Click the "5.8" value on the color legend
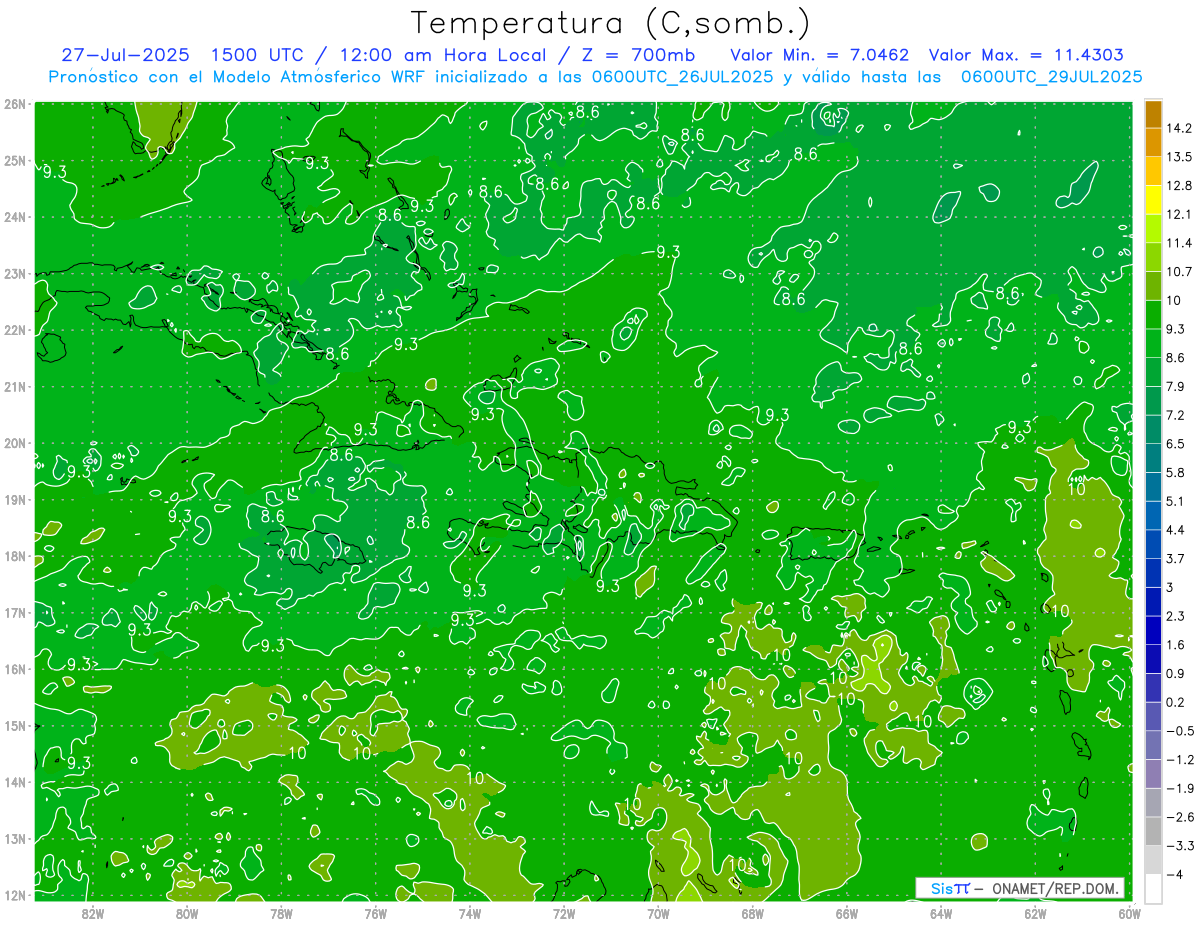The height and width of the screenshot is (927, 1200). pos(1175,472)
